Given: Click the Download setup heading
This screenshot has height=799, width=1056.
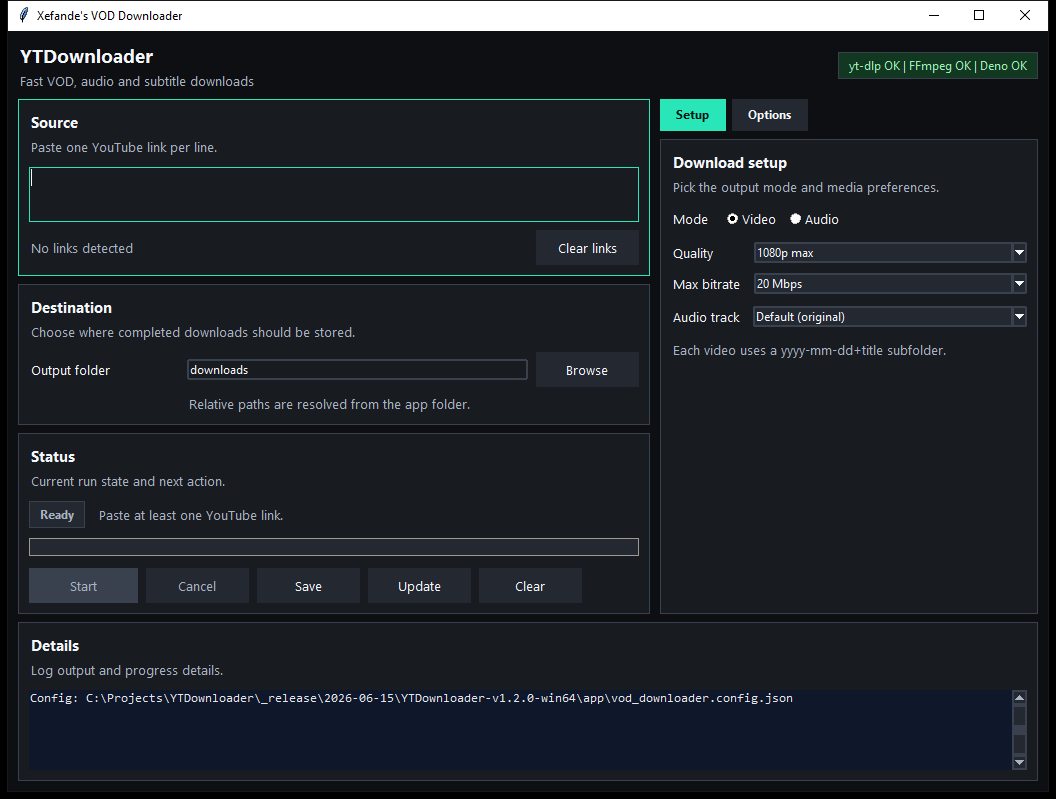Looking at the screenshot, I should tap(730, 163).
